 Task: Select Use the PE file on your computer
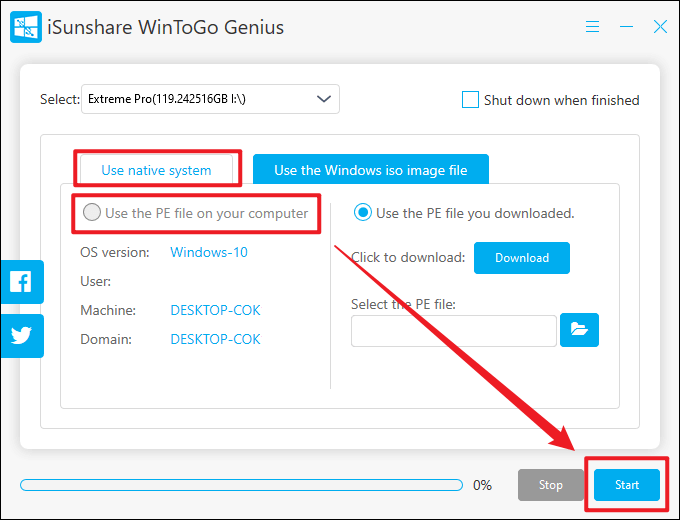click(x=92, y=213)
